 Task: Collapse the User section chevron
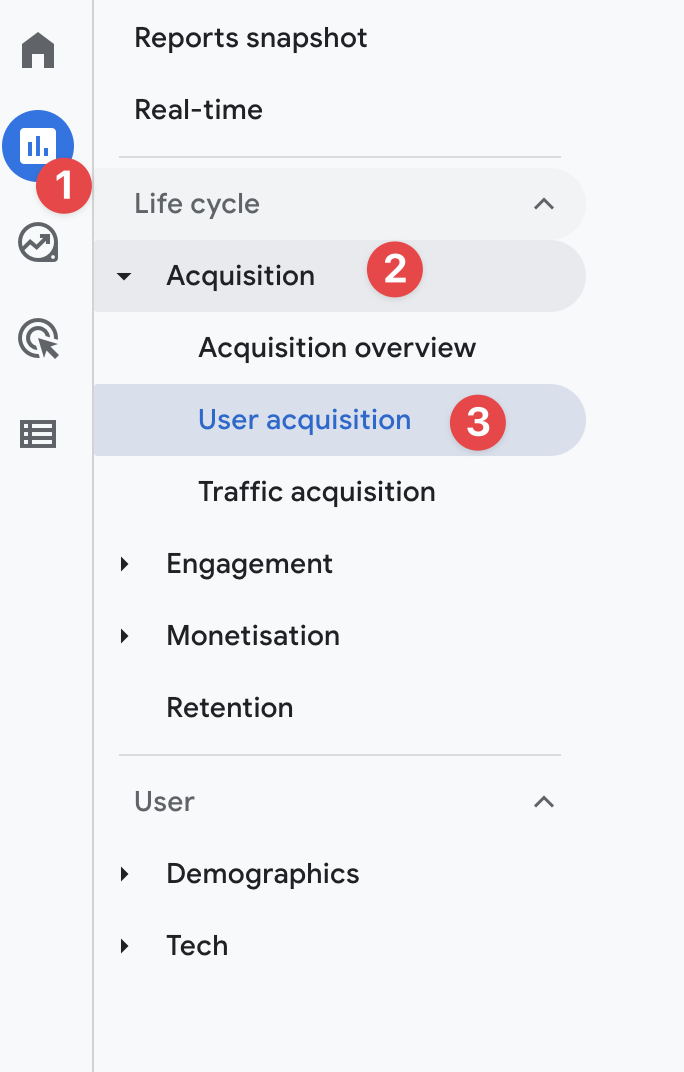coord(544,801)
